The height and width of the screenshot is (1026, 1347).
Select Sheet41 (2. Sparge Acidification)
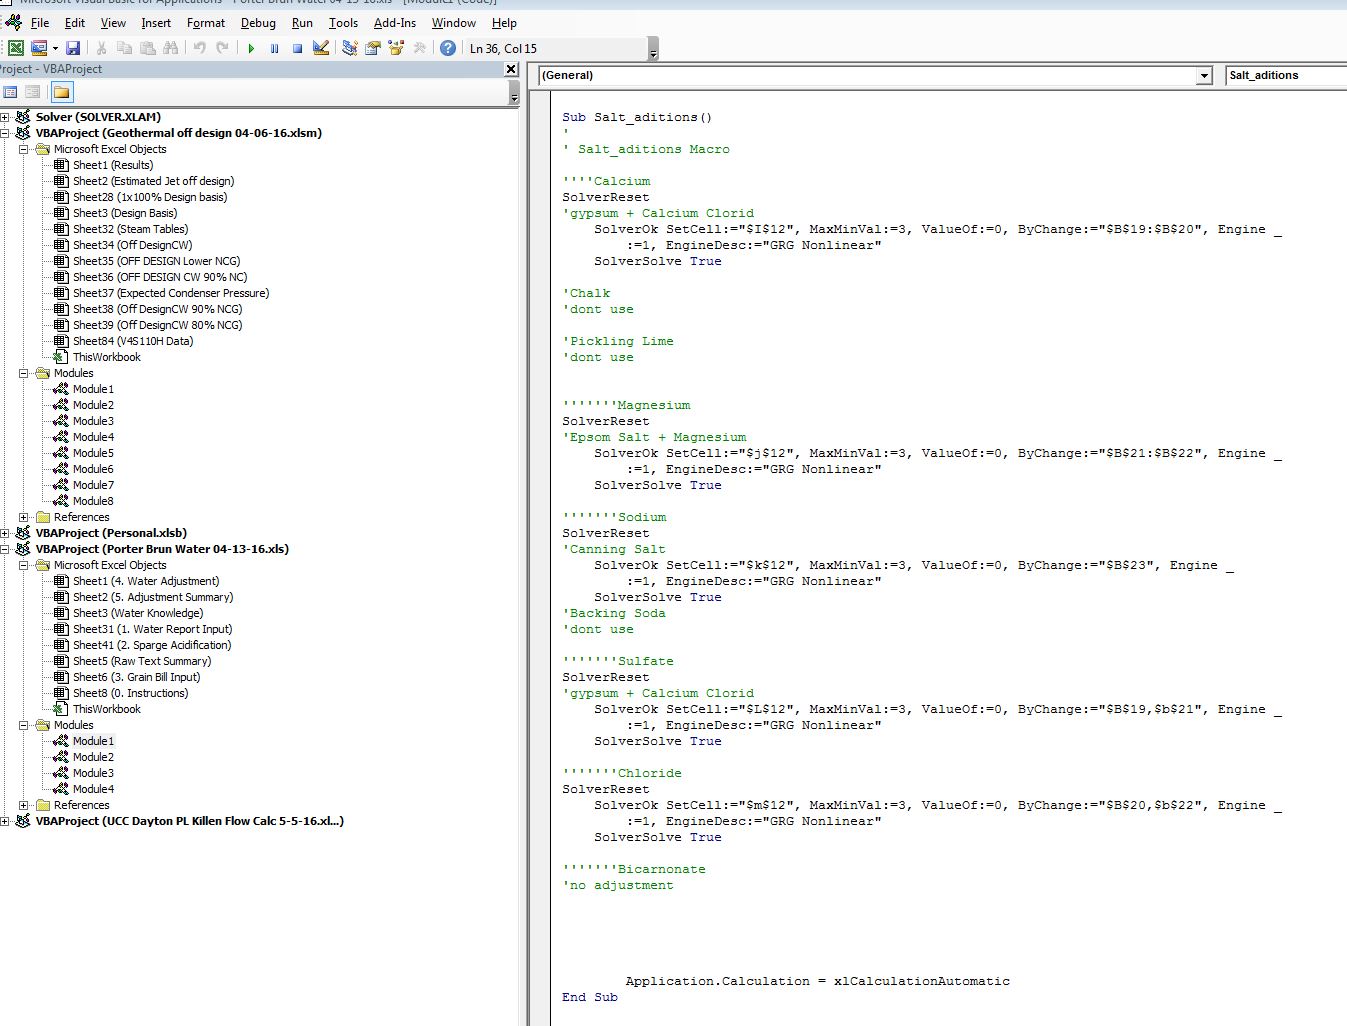[x=152, y=645]
